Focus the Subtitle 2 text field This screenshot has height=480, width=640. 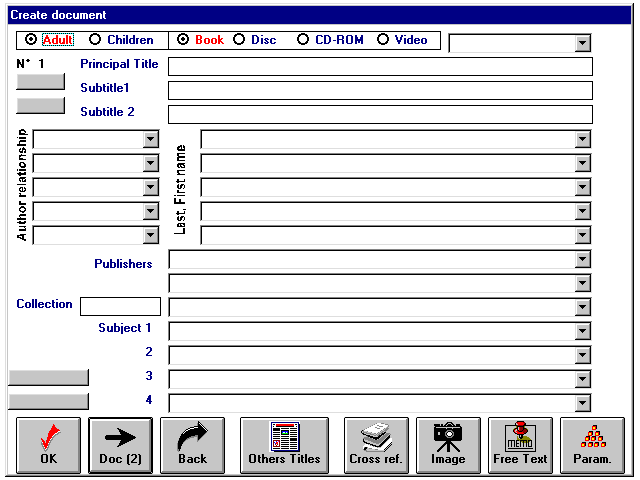pos(380,114)
